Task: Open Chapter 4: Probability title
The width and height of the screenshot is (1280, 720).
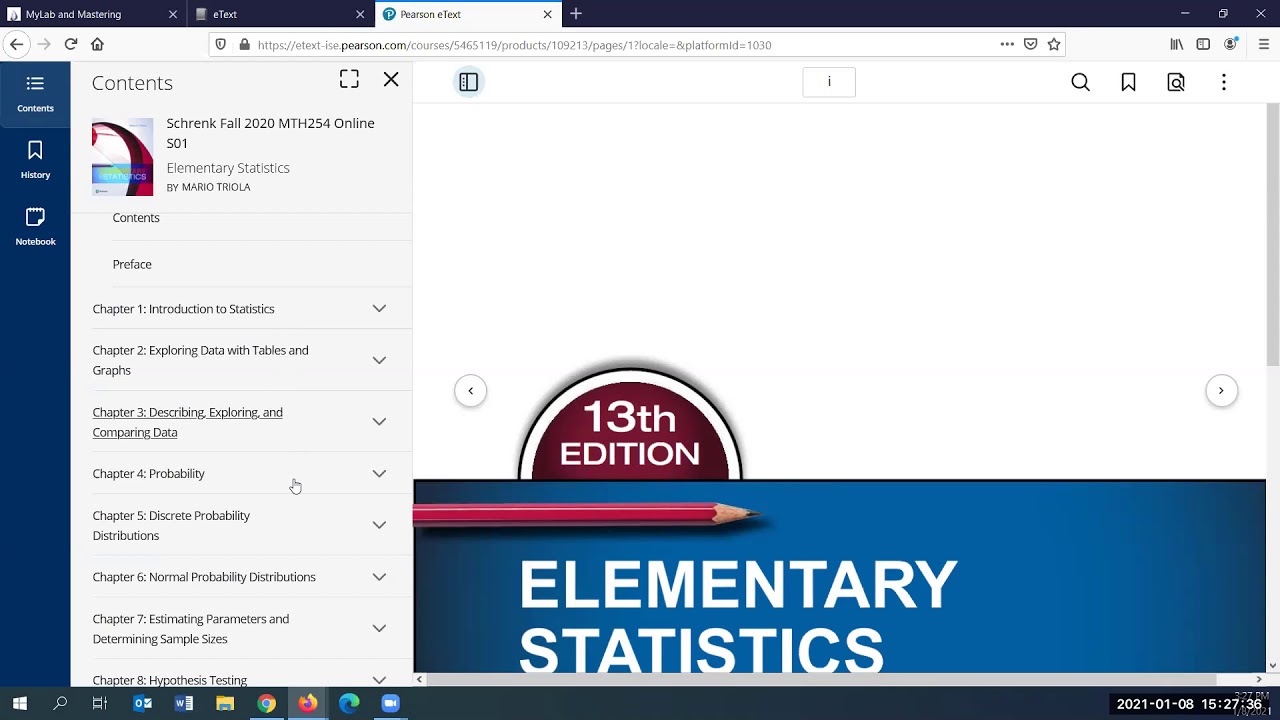Action: click(148, 474)
